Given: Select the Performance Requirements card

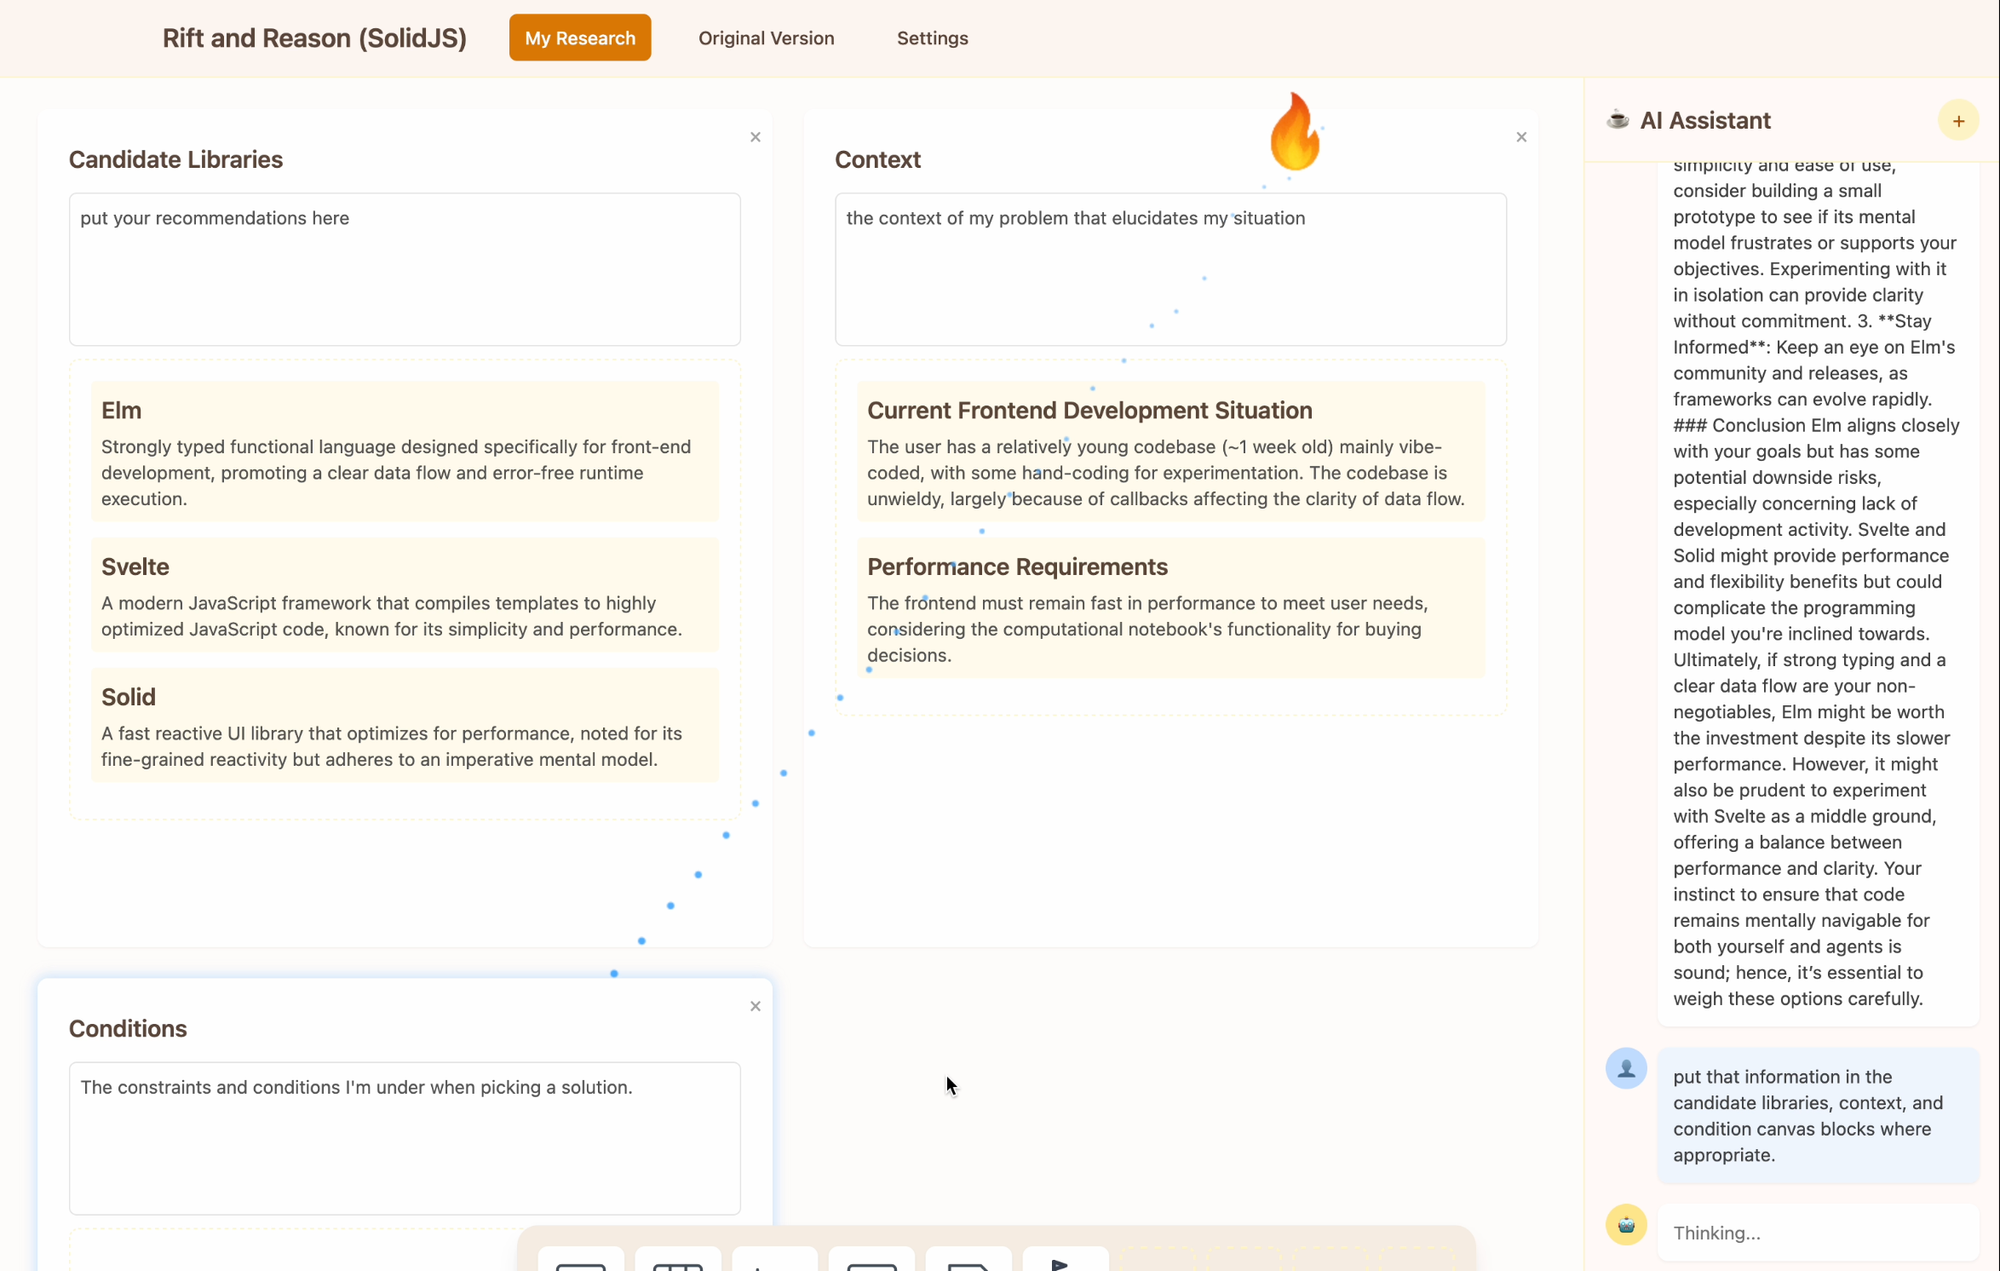Looking at the screenshot, I should (x=1171, y=608).
